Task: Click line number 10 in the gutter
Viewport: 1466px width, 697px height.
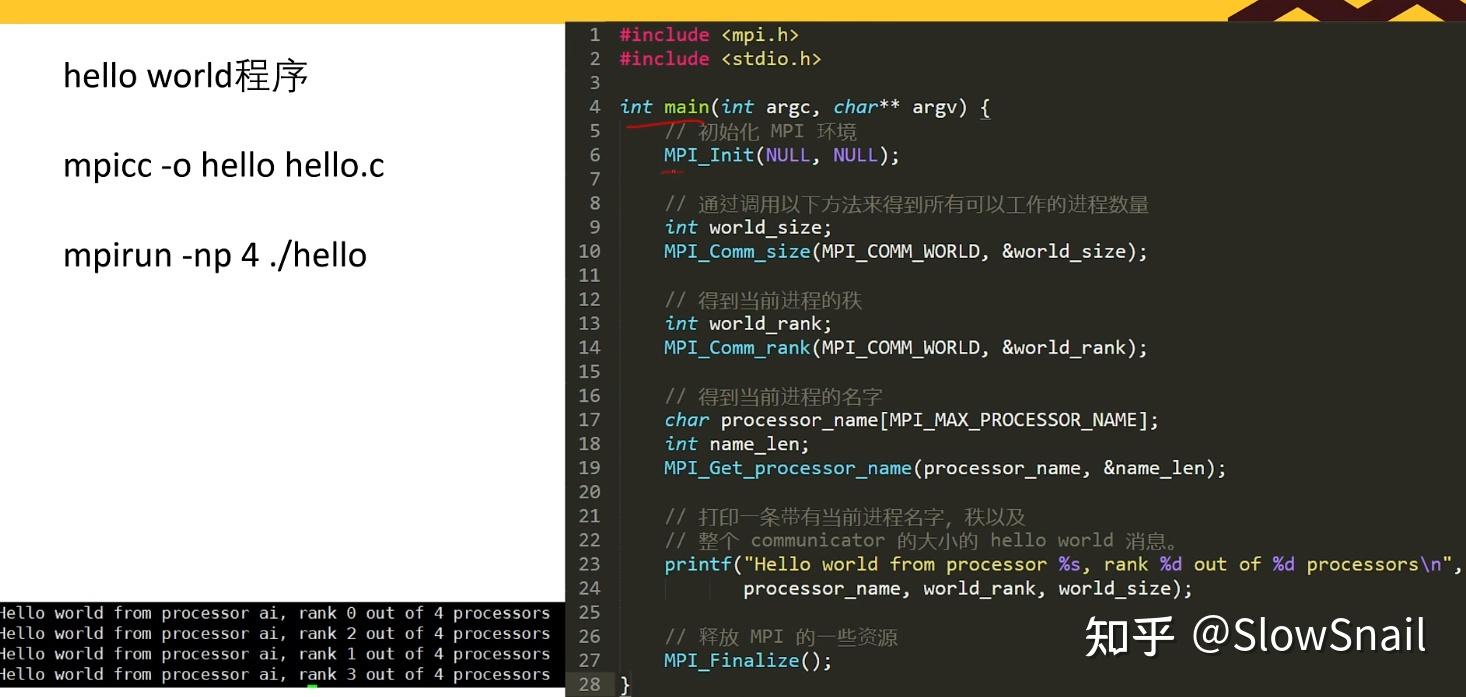Action: point(589,251)
